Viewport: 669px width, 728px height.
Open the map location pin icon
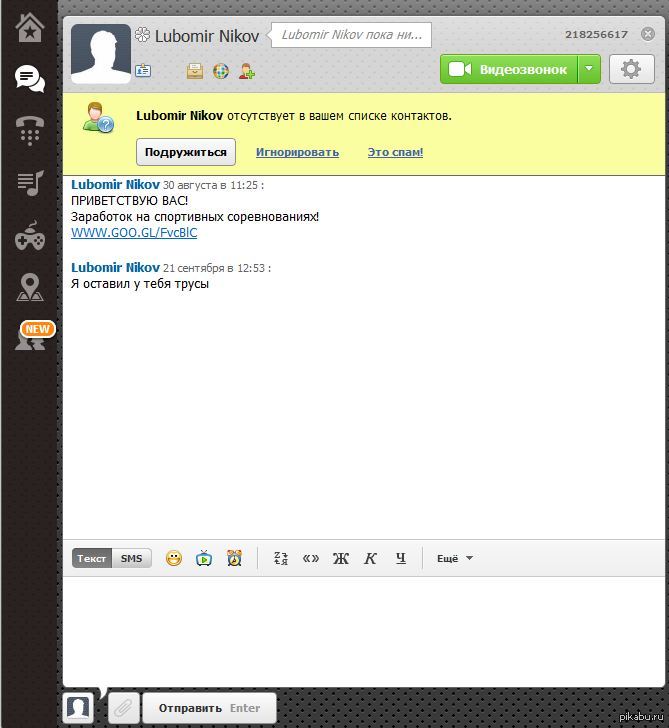pos(30,287)
